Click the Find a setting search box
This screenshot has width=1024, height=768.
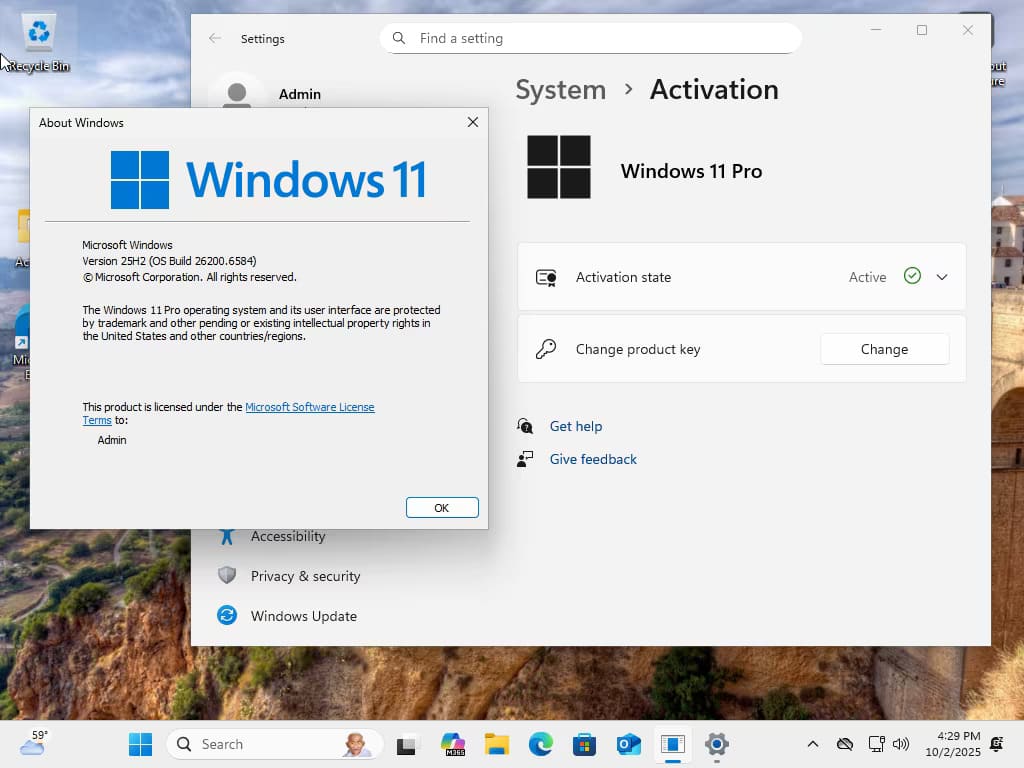pyautogui.click(x=590, y=38)
